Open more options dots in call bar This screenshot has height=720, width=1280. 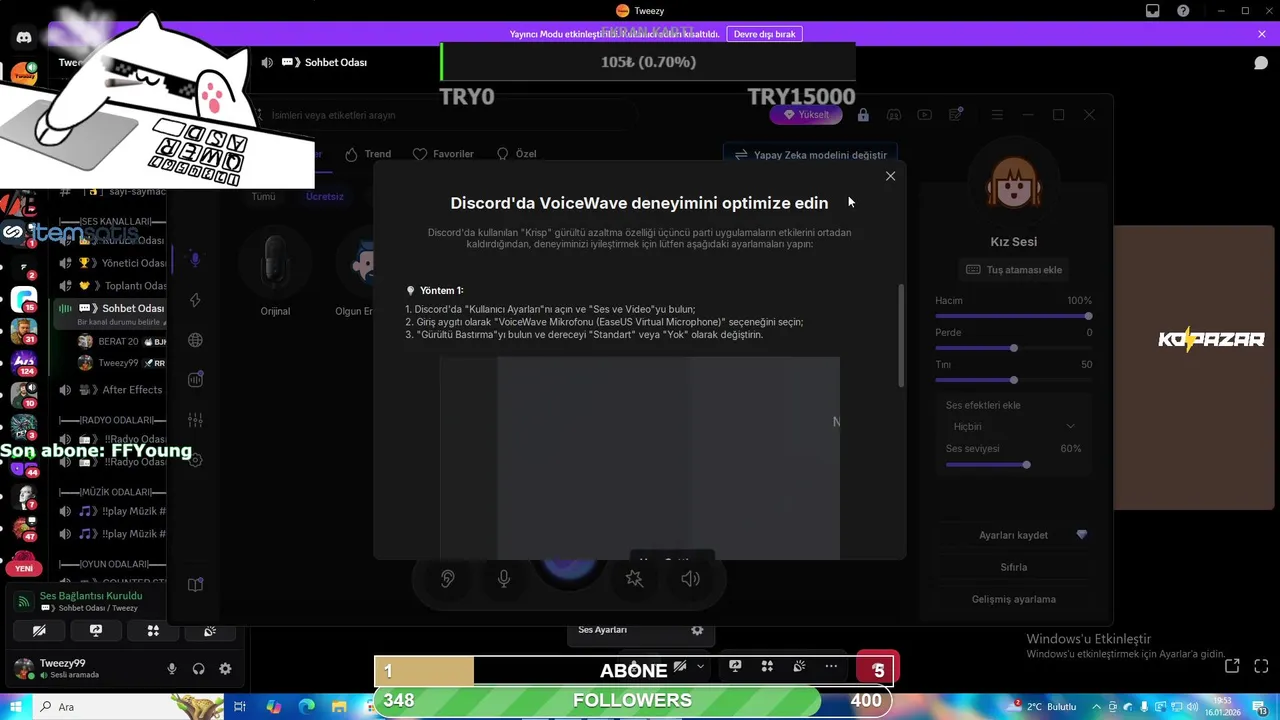point(831,666)
